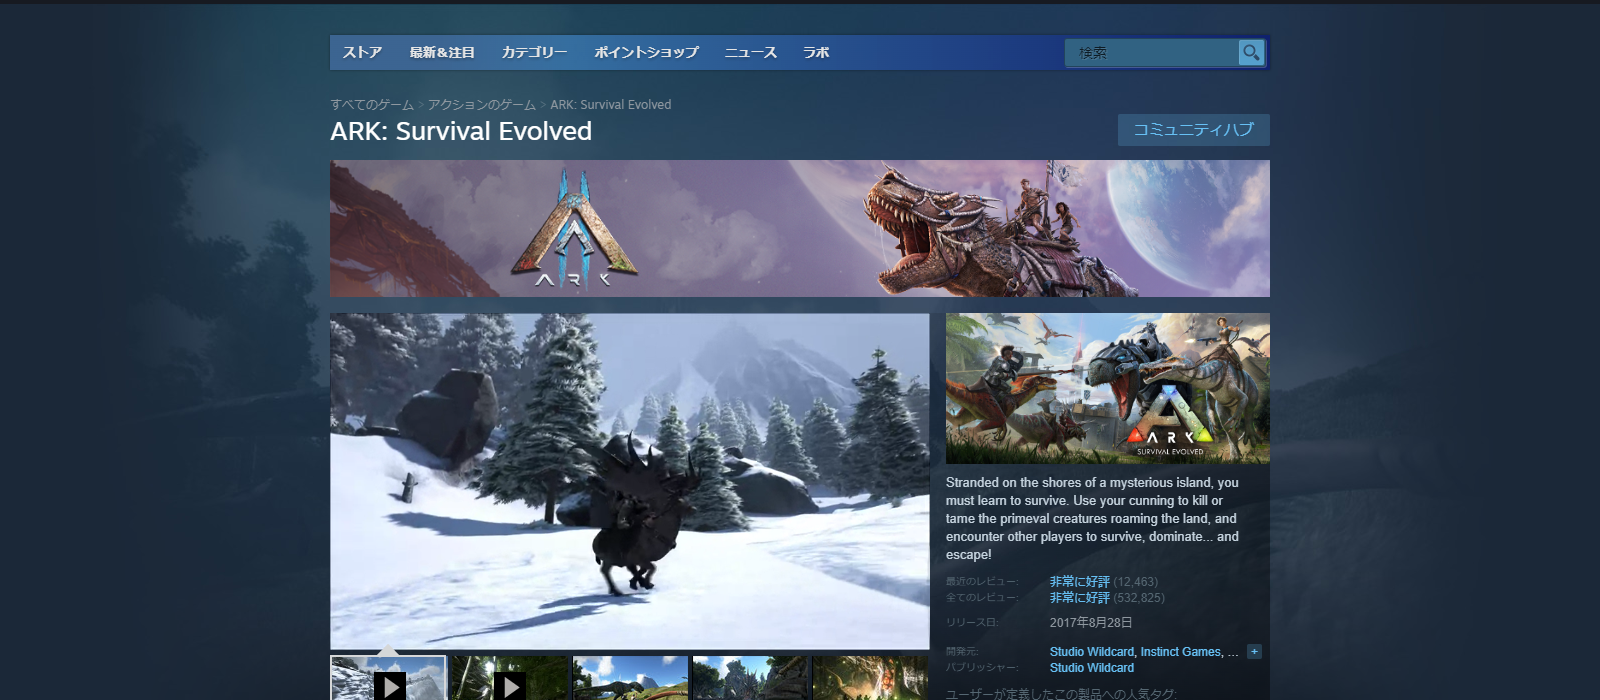Screen dimensions: 1600x700
Task: Open the ストア menu
Action: (362, 53)
